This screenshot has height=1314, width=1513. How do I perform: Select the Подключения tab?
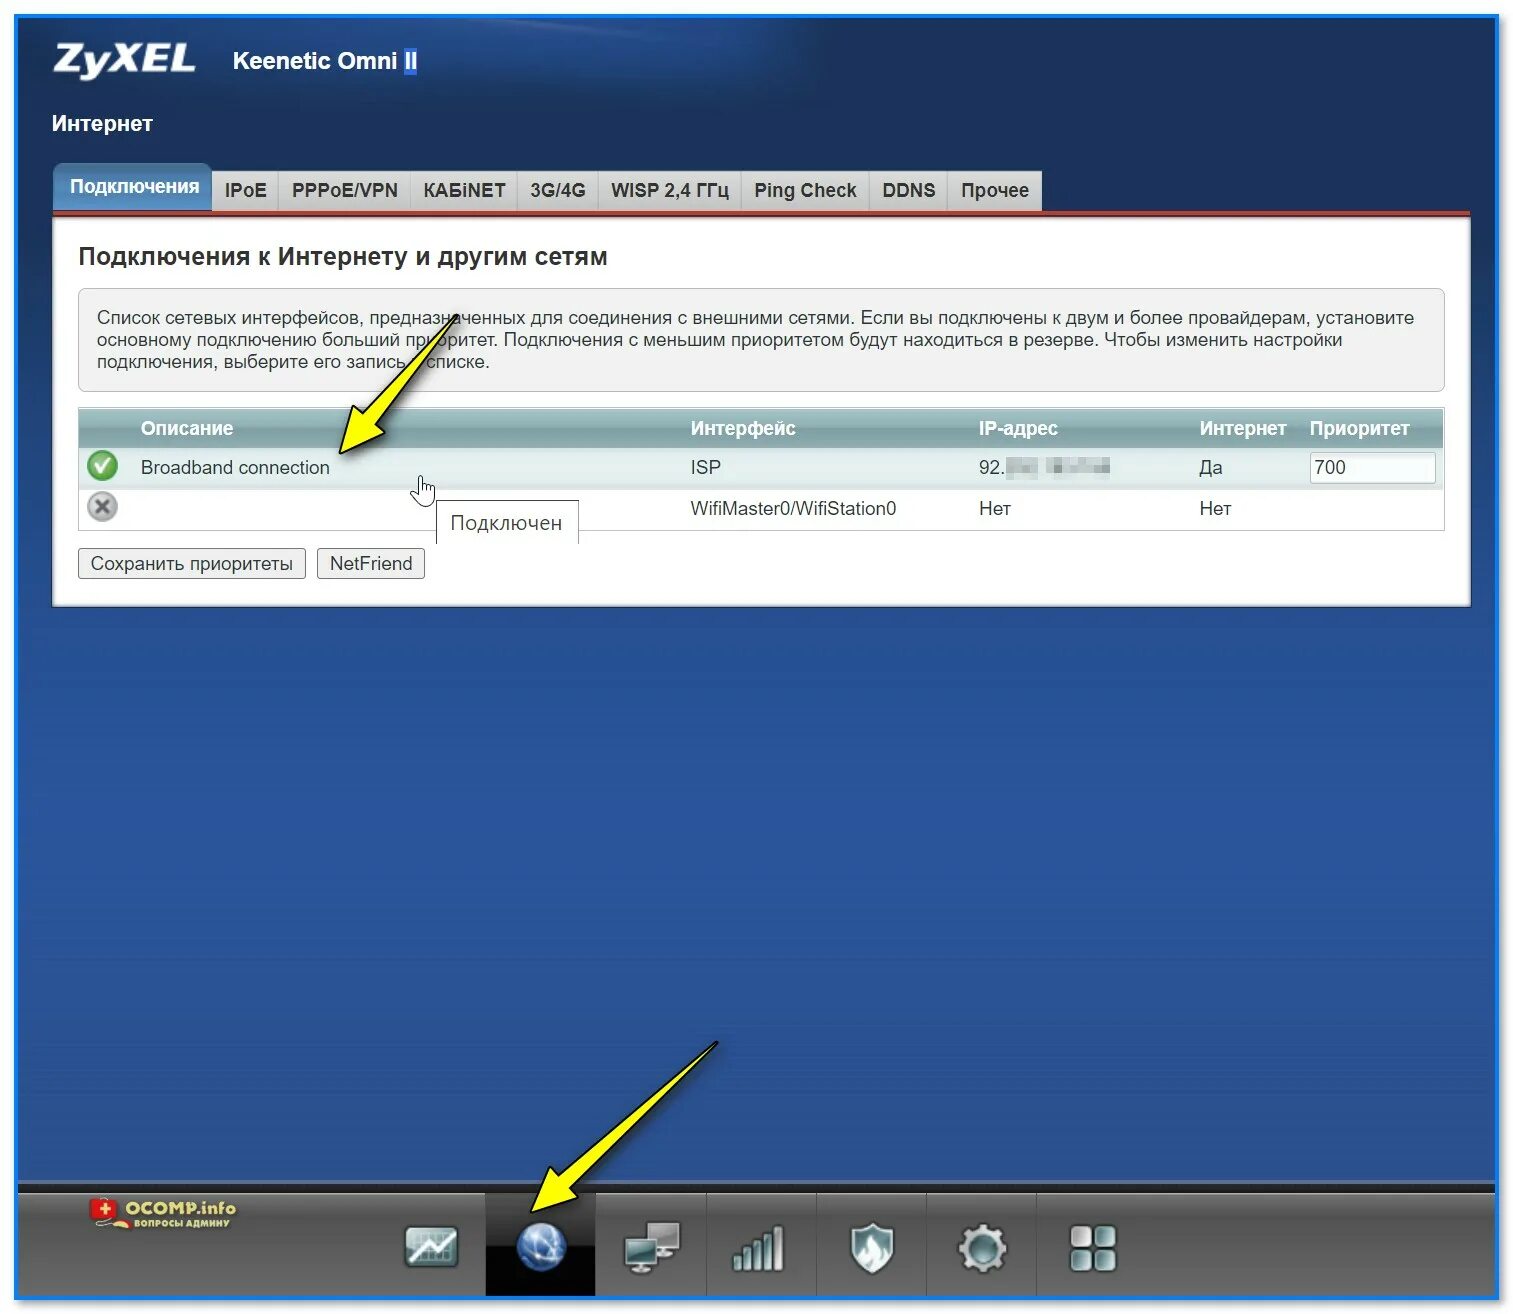click(133, 187)
